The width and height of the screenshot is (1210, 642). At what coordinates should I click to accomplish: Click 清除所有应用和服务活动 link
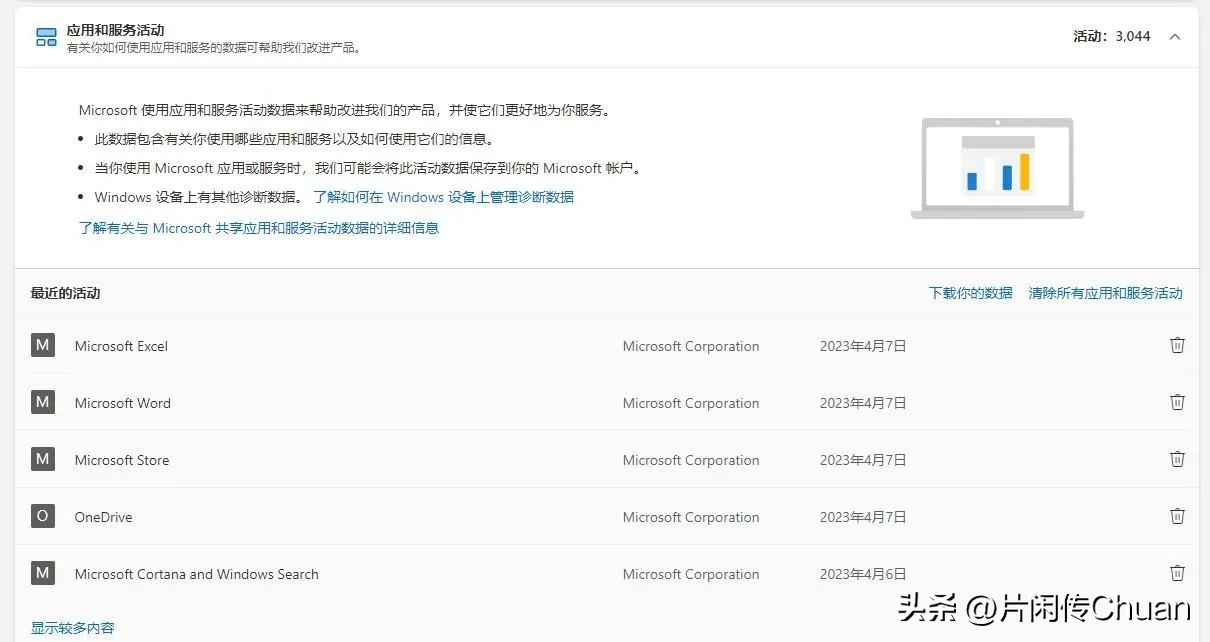(x=1105, y=293)
